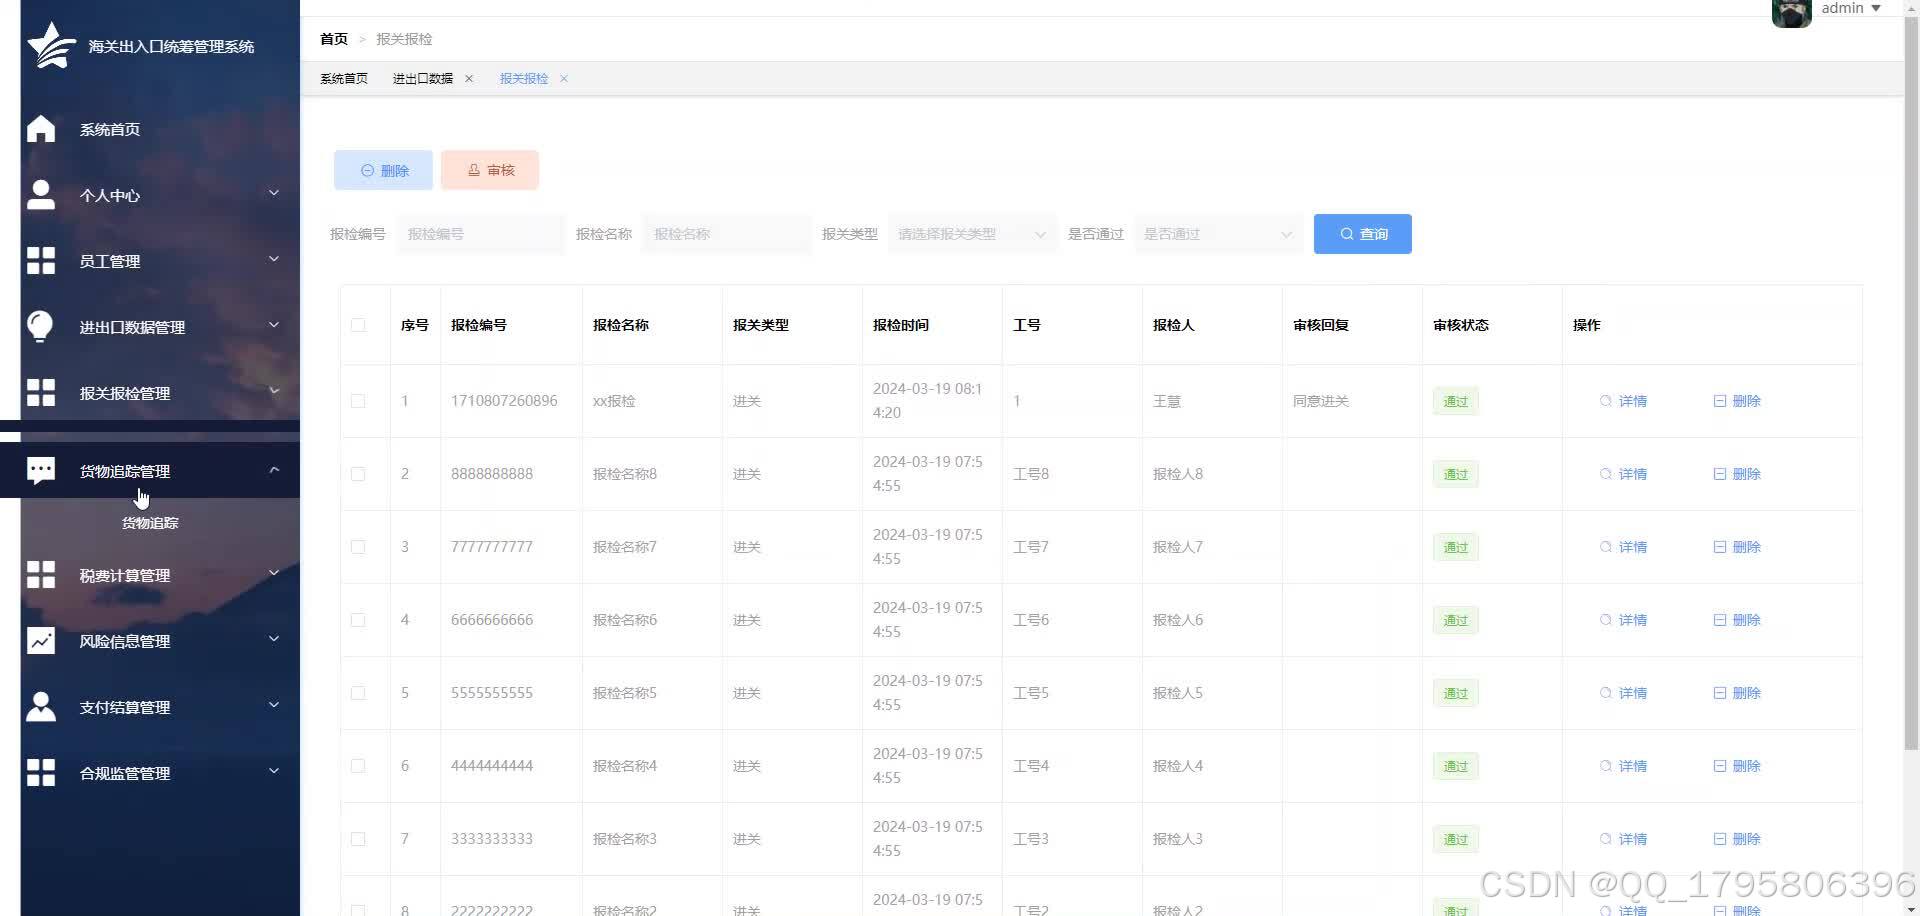Open the admin user dropdown arrow
The height and width of the screenshot is (916, 1920).
click(x=1876, y=8)
